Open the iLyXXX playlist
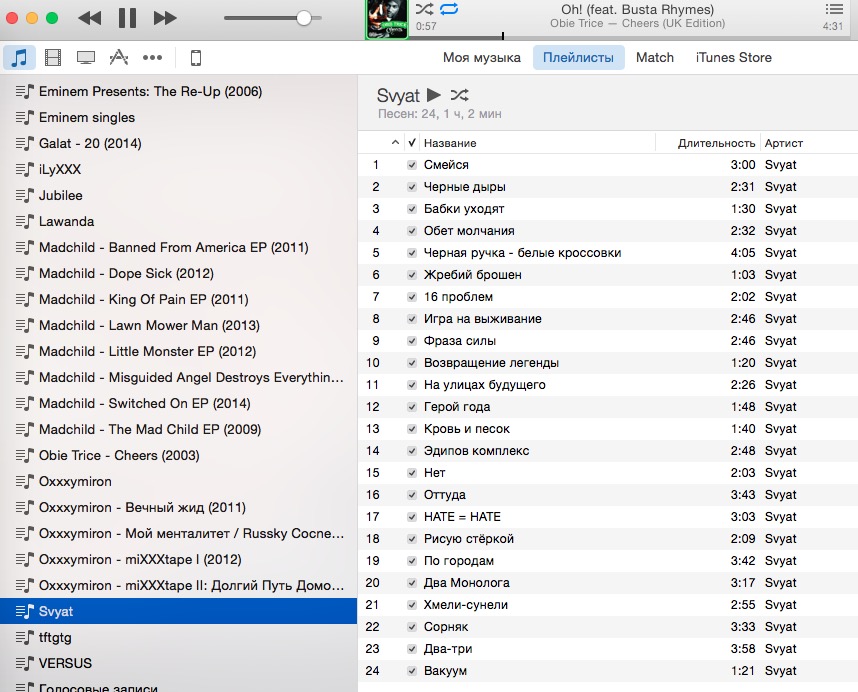Image resolution: width=858 pixels, height=692 pixels. point(178,169)
